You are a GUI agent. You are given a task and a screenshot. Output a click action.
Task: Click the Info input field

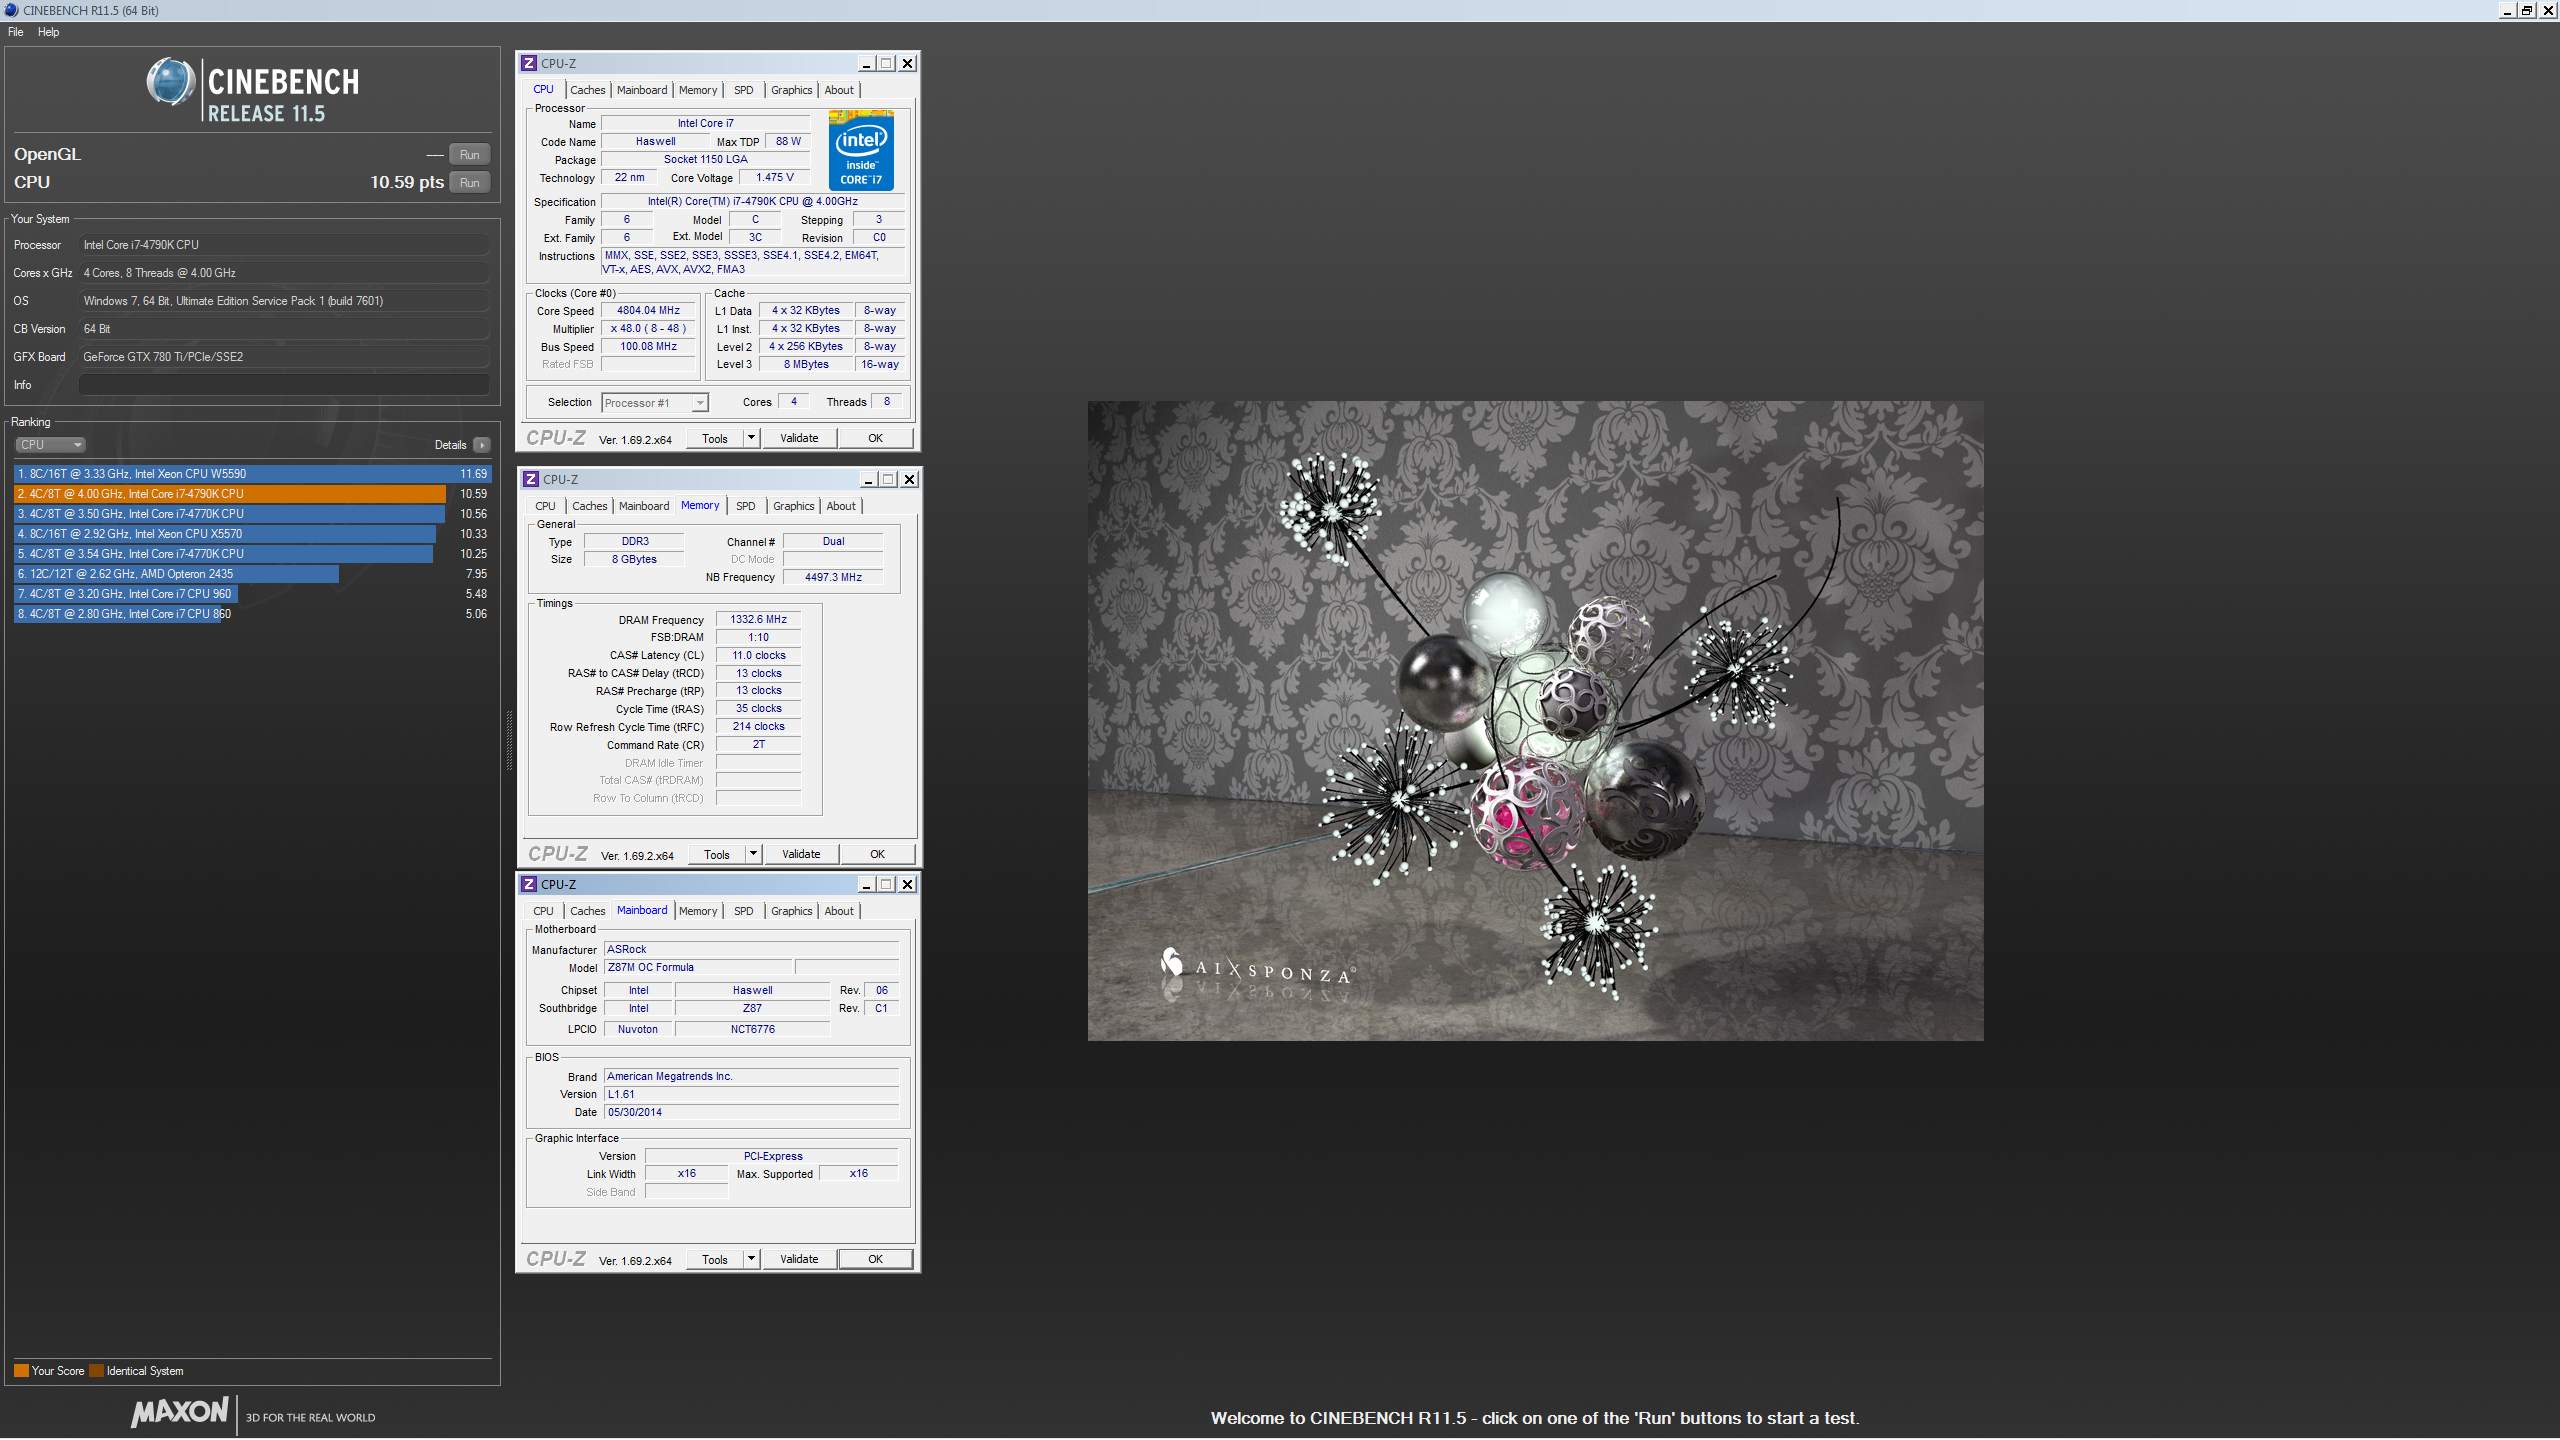pos(284,385)
